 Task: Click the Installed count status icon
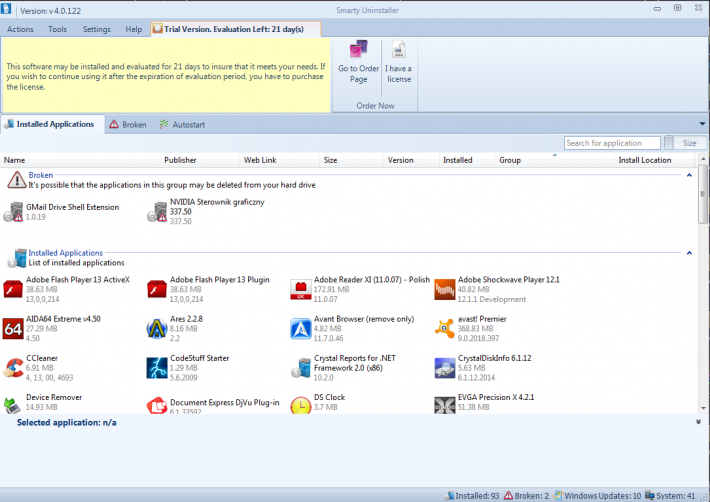click(x=450, y=496)
